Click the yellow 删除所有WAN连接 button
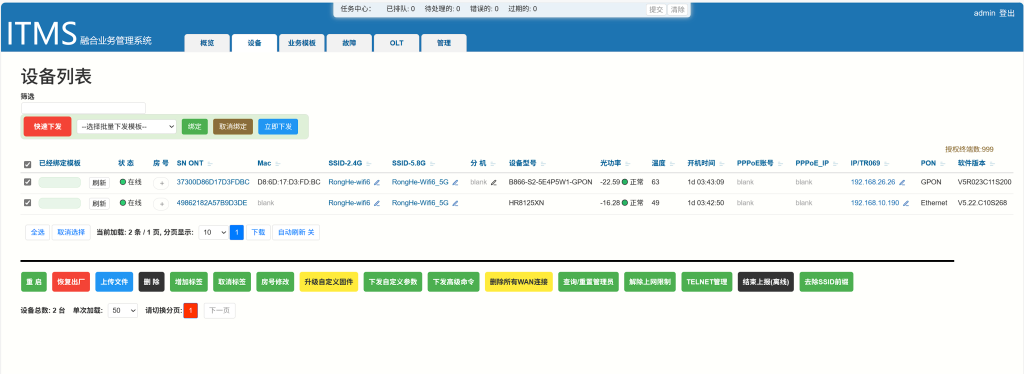This screenshot has width=1024, height=374. click(519, 282)
